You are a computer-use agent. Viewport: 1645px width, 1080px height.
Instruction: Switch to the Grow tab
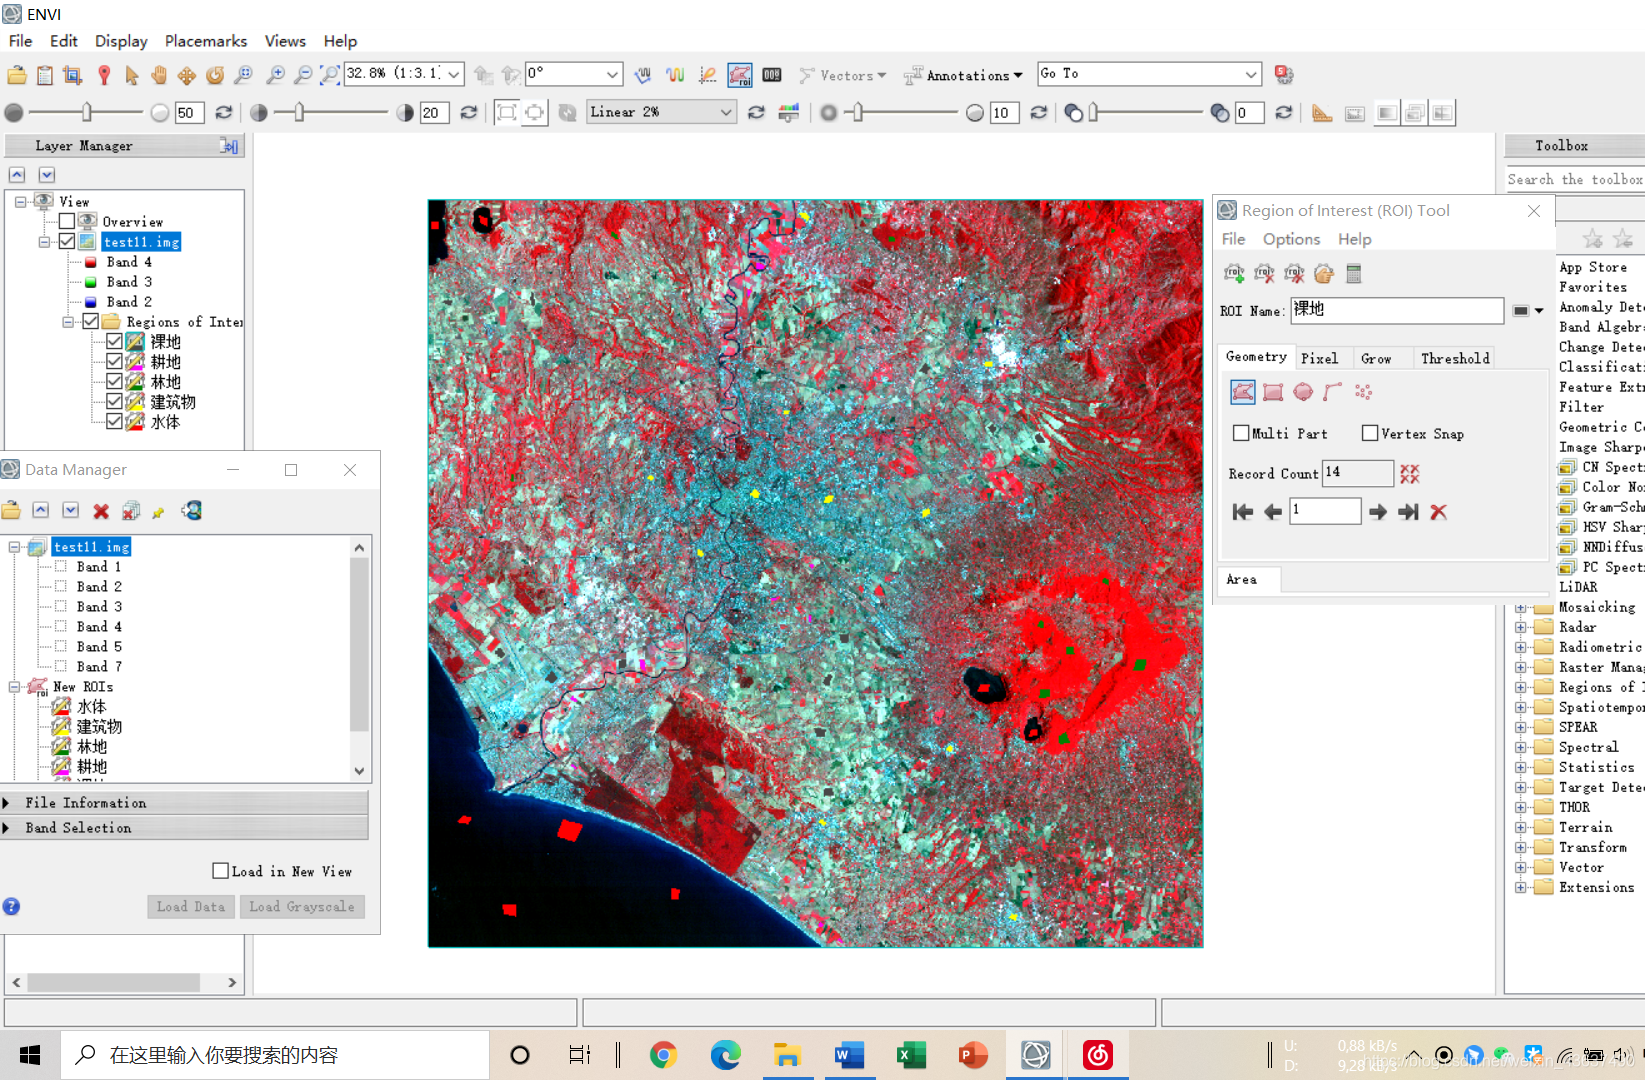(x=1376, y=358)
